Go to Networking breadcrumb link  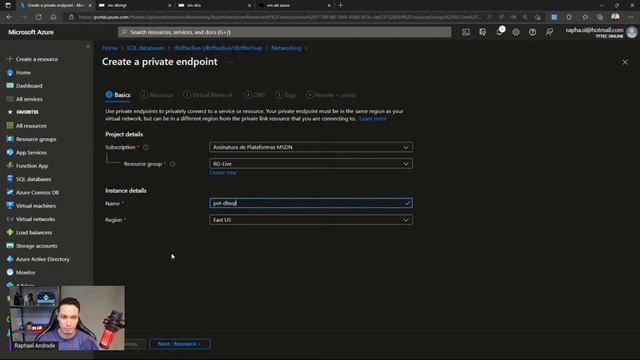(286, 48)
